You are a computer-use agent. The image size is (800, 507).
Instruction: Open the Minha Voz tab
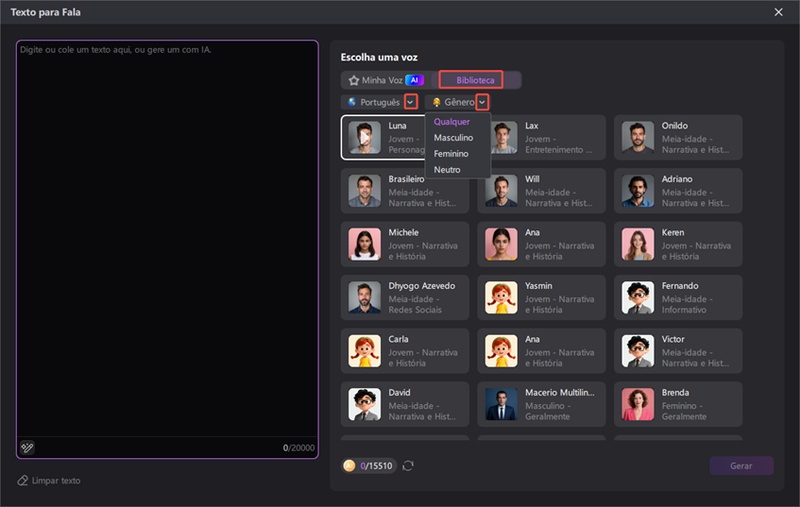[383, 79]
